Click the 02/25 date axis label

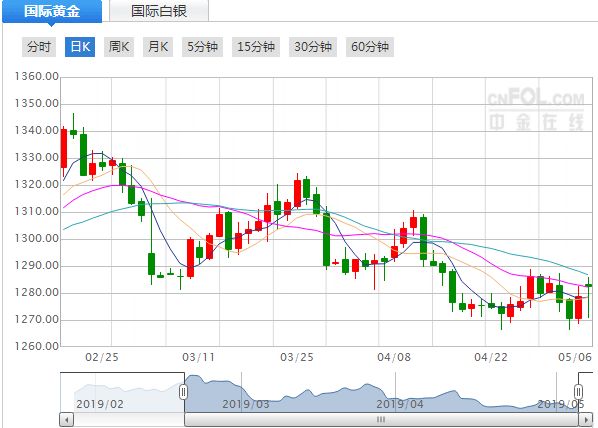102,357
